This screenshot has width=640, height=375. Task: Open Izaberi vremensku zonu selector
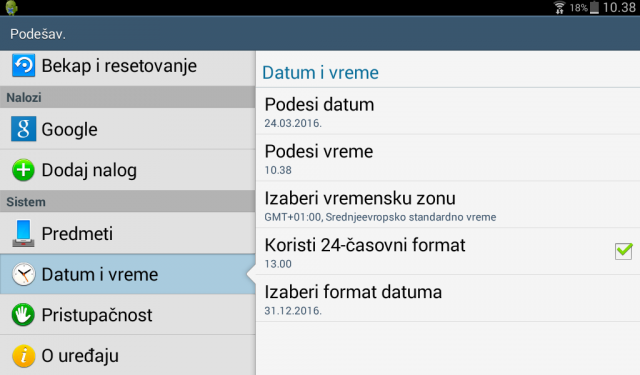click(x=448, y=204)
